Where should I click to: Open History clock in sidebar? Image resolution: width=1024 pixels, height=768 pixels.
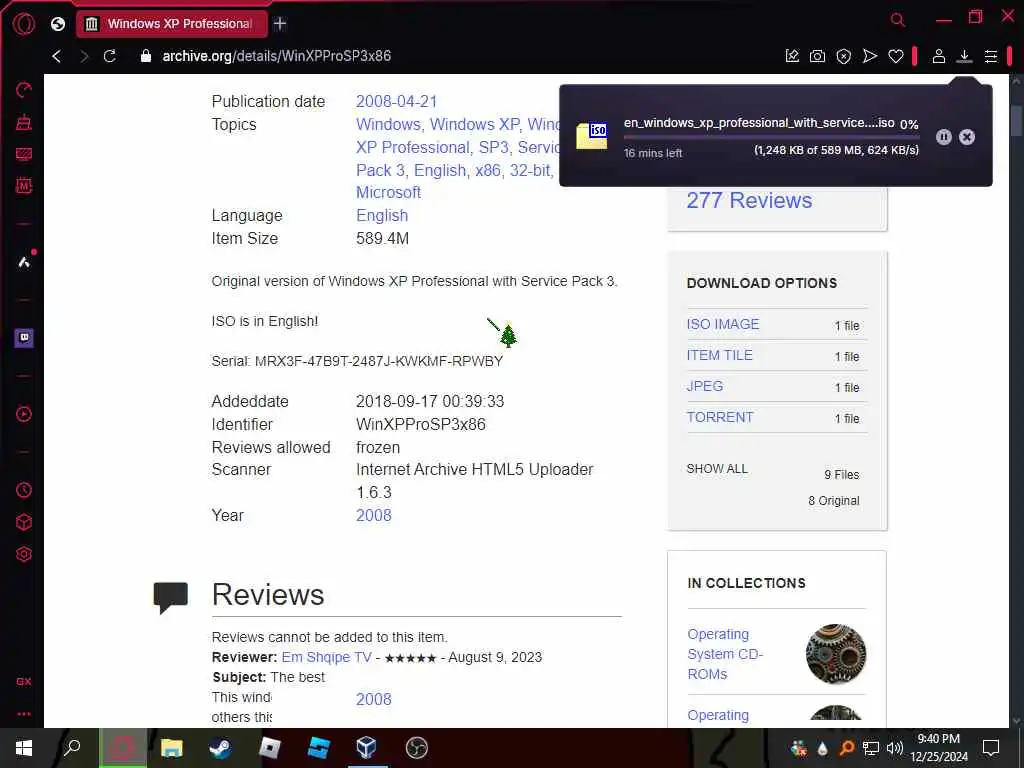click(x=24, y=490)
